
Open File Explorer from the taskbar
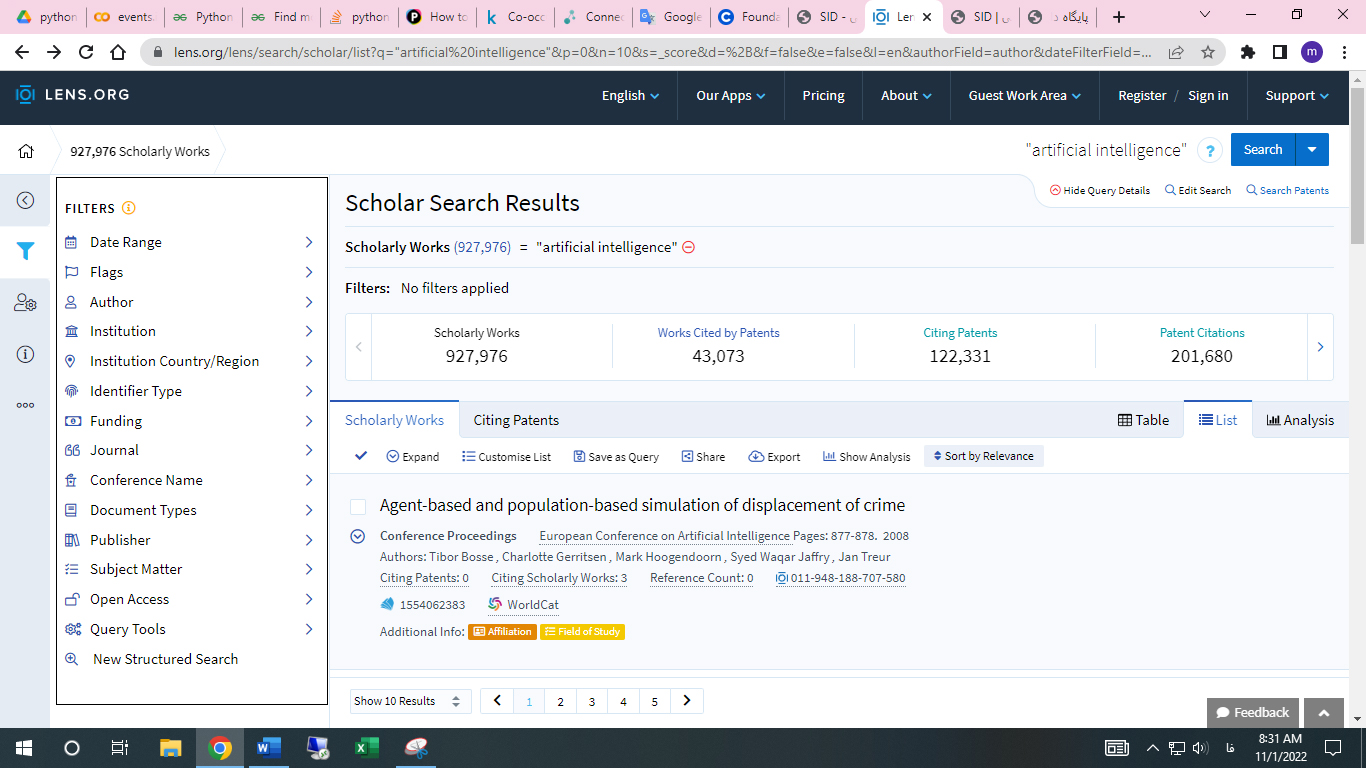[171, 747]
